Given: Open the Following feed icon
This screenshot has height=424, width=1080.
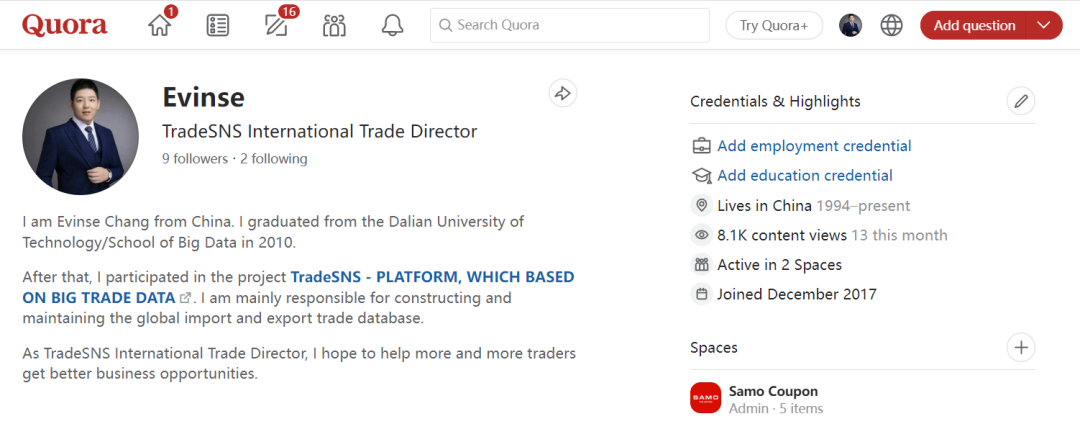Looking at the screenshot, I should [217, 26].
